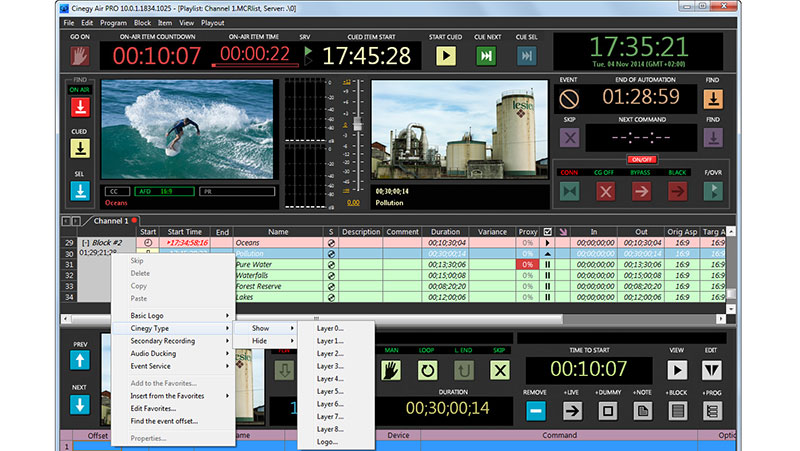Open the Playout menu
Viewport: 800px width, 451px height.
tap(213, 23)
